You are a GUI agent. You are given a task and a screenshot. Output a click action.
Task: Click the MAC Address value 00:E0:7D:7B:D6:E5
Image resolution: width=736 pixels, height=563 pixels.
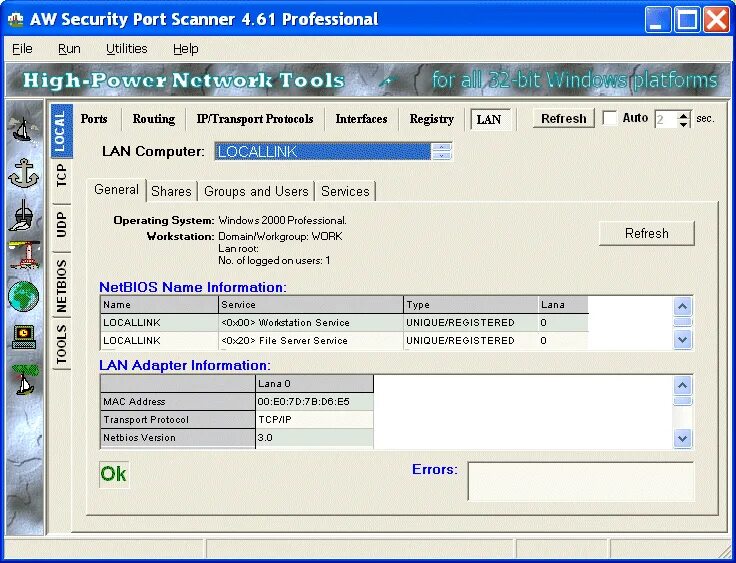(314, 401)
